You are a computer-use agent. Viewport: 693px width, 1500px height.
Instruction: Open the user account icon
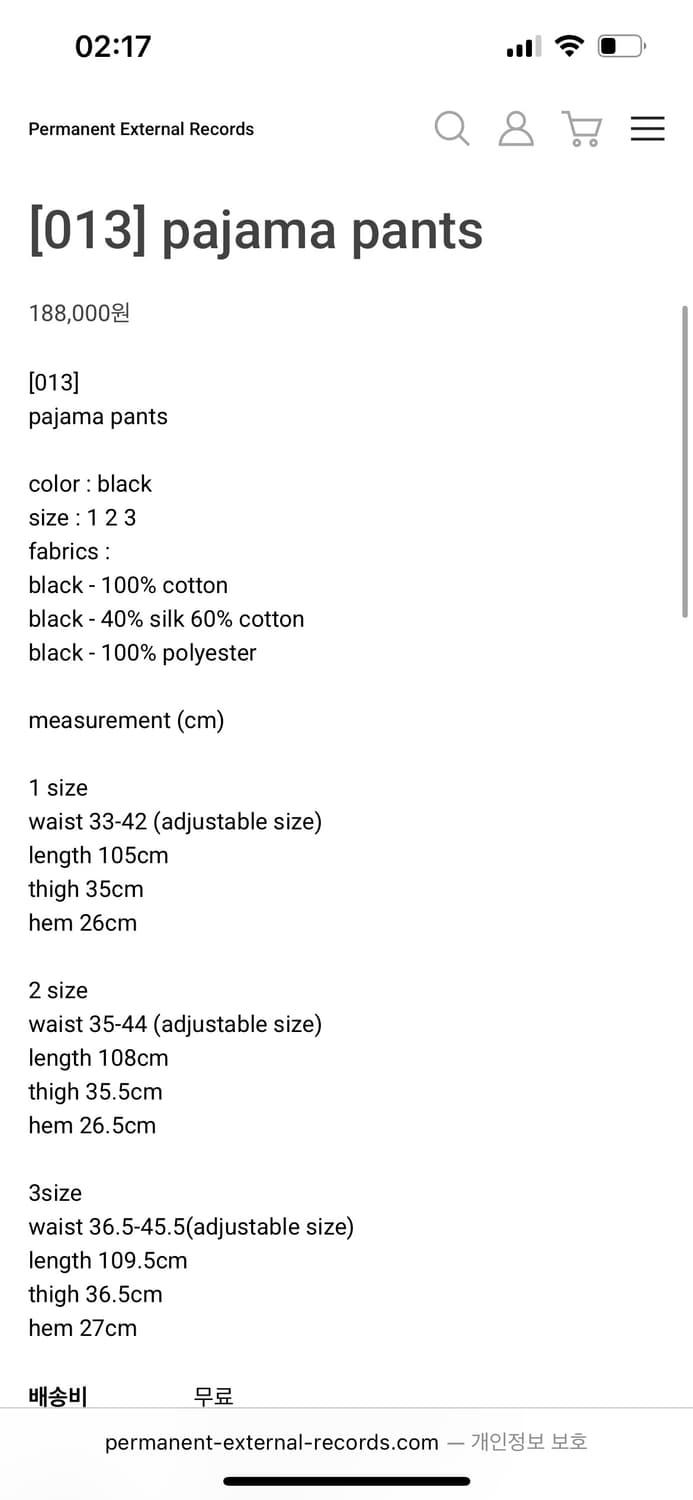[516, 129]
